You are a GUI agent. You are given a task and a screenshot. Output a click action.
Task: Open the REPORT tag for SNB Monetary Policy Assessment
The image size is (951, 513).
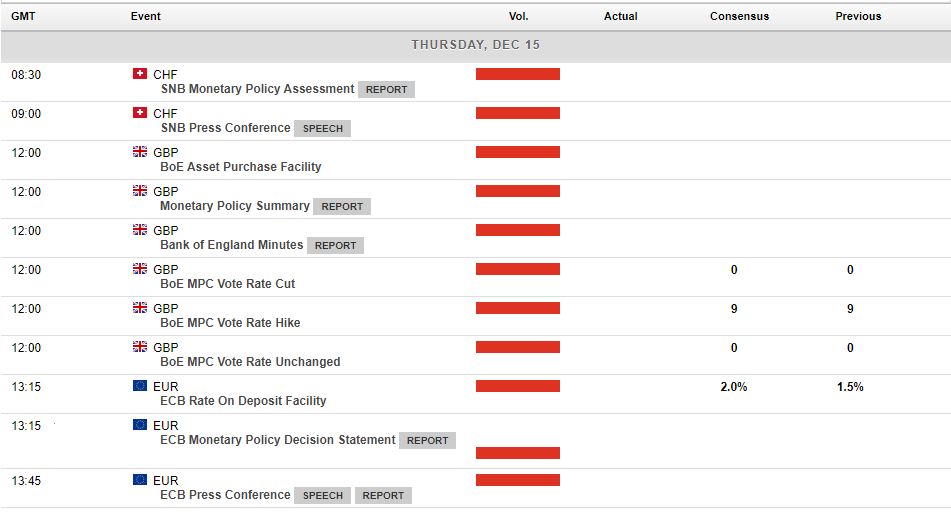click(x=386, y=90)
